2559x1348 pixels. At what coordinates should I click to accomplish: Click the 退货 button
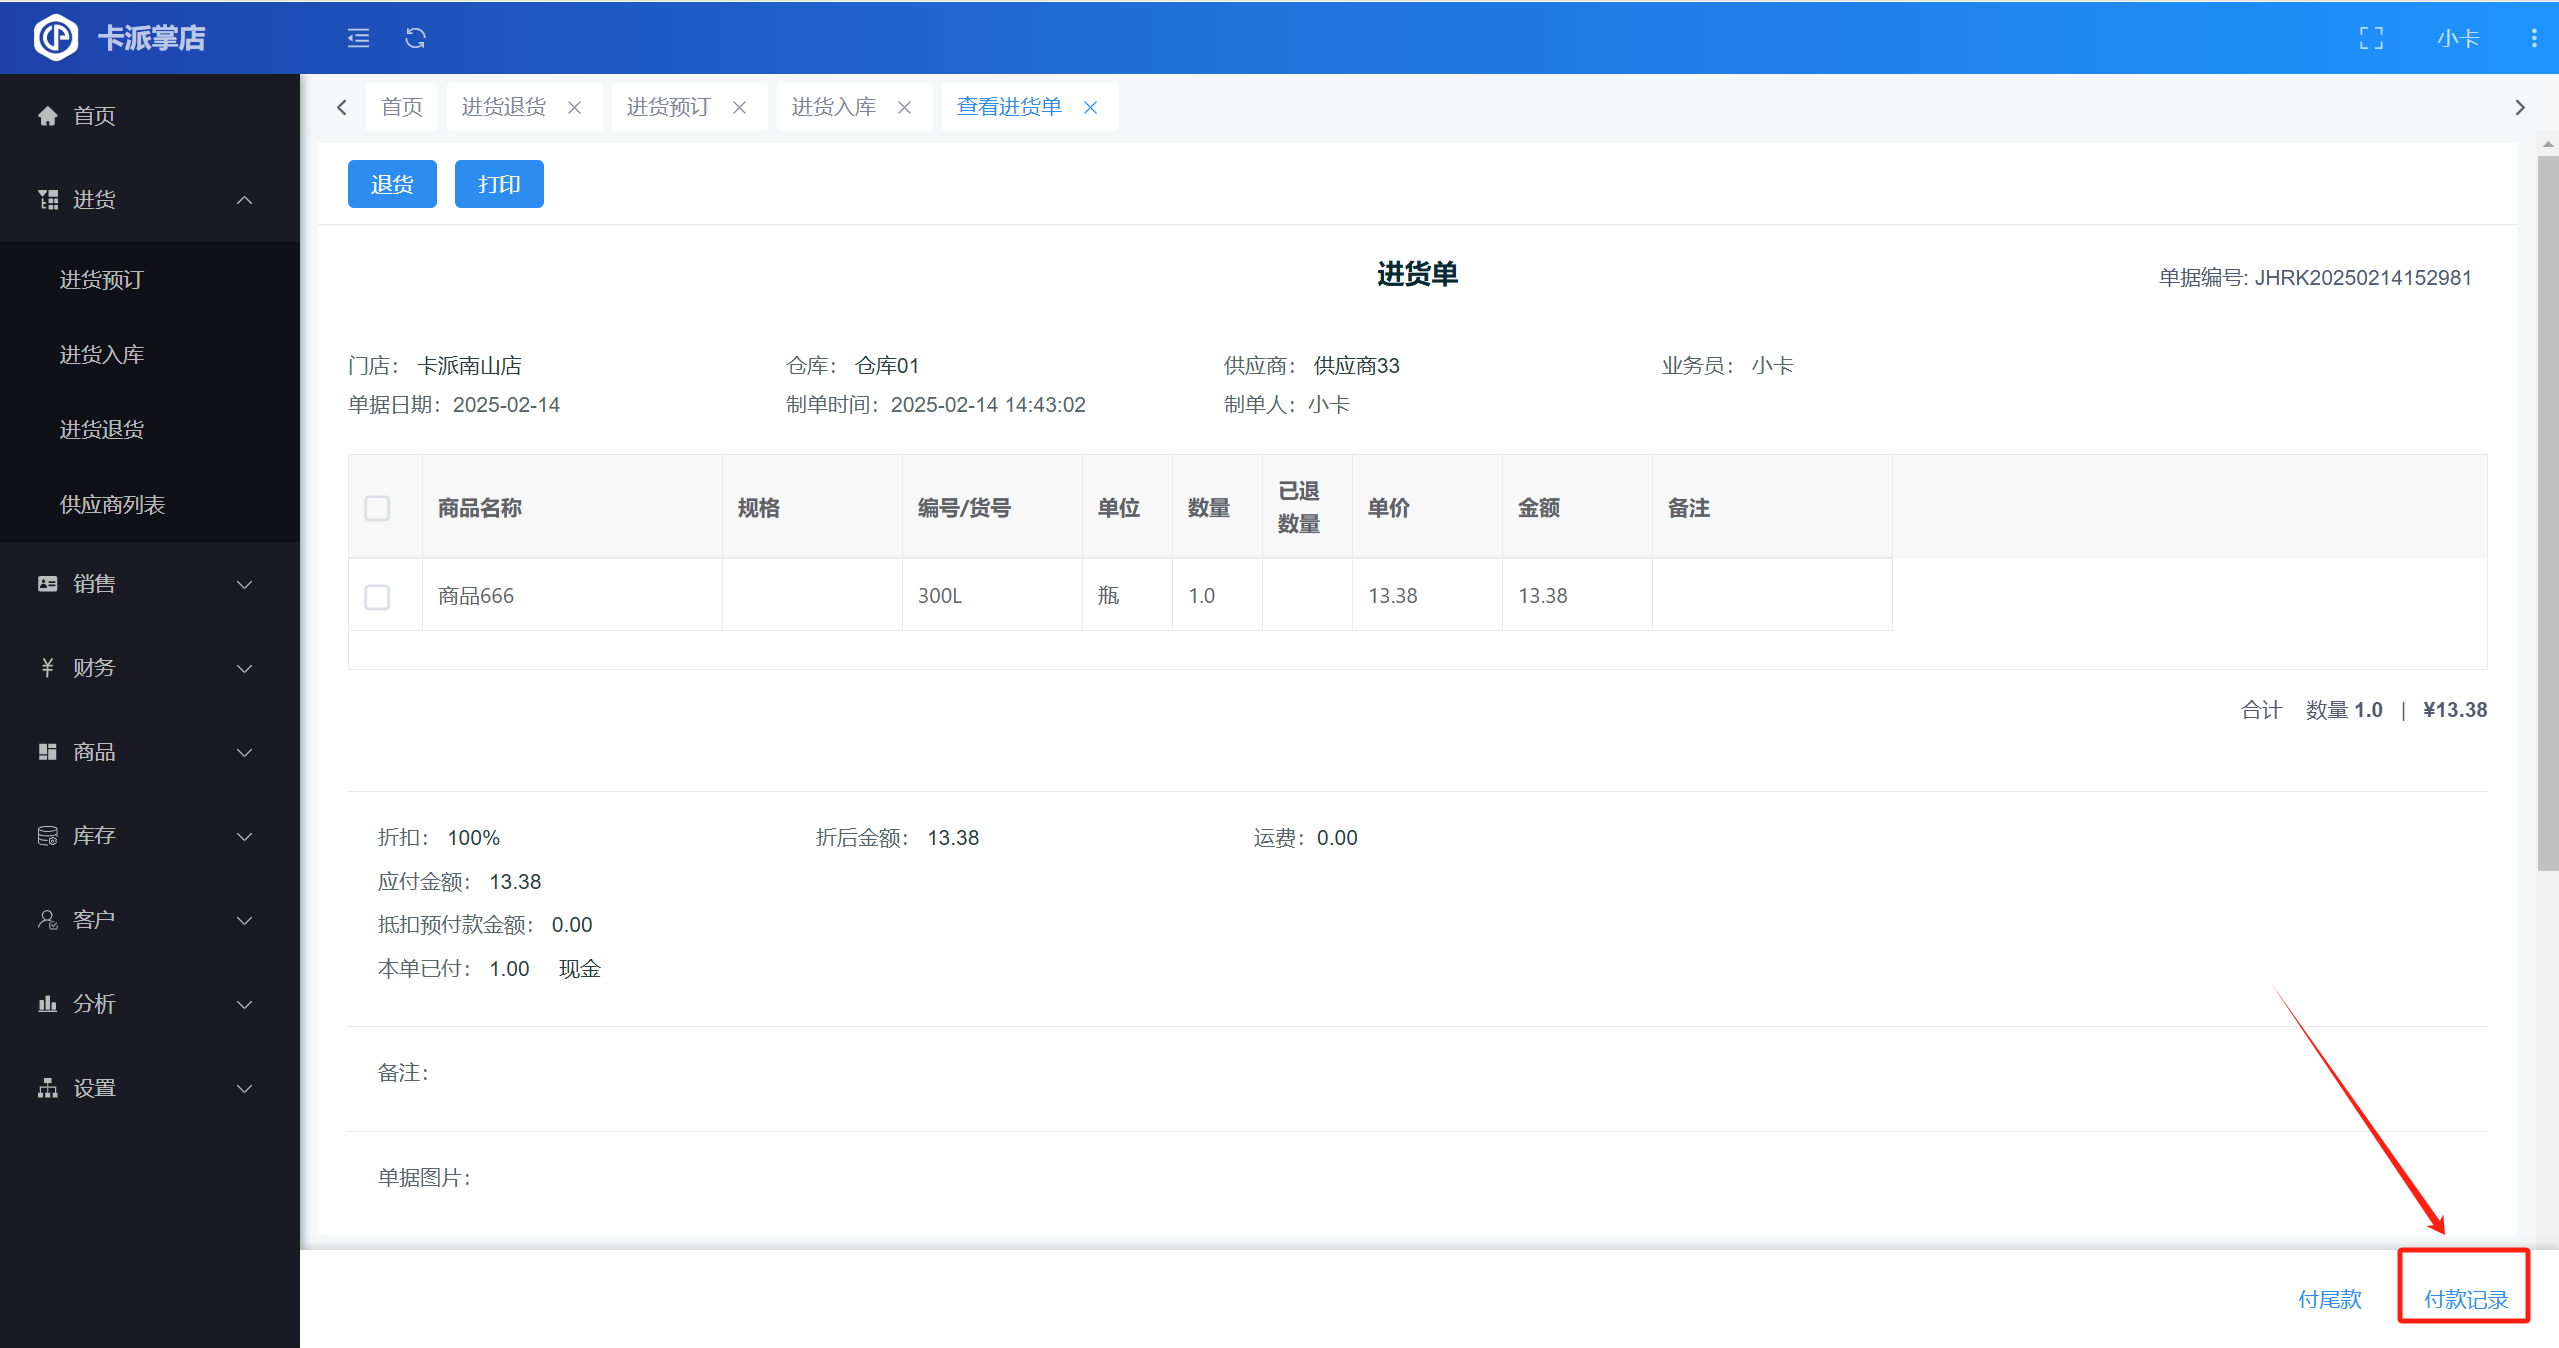pos(392,184)
